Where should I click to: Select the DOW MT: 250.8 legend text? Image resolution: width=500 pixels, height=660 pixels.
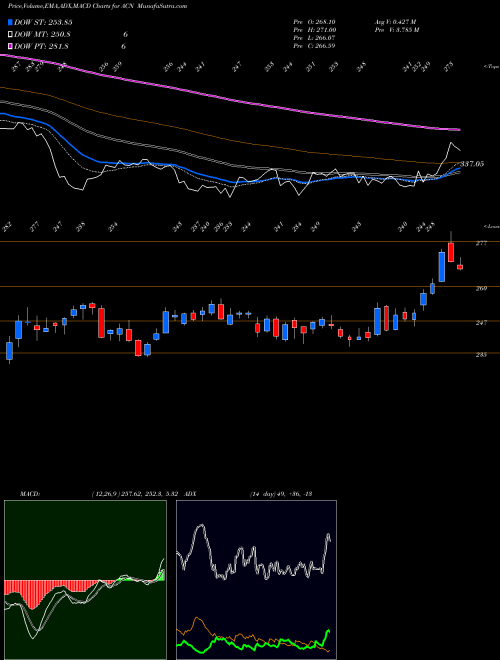click(42, 34)
